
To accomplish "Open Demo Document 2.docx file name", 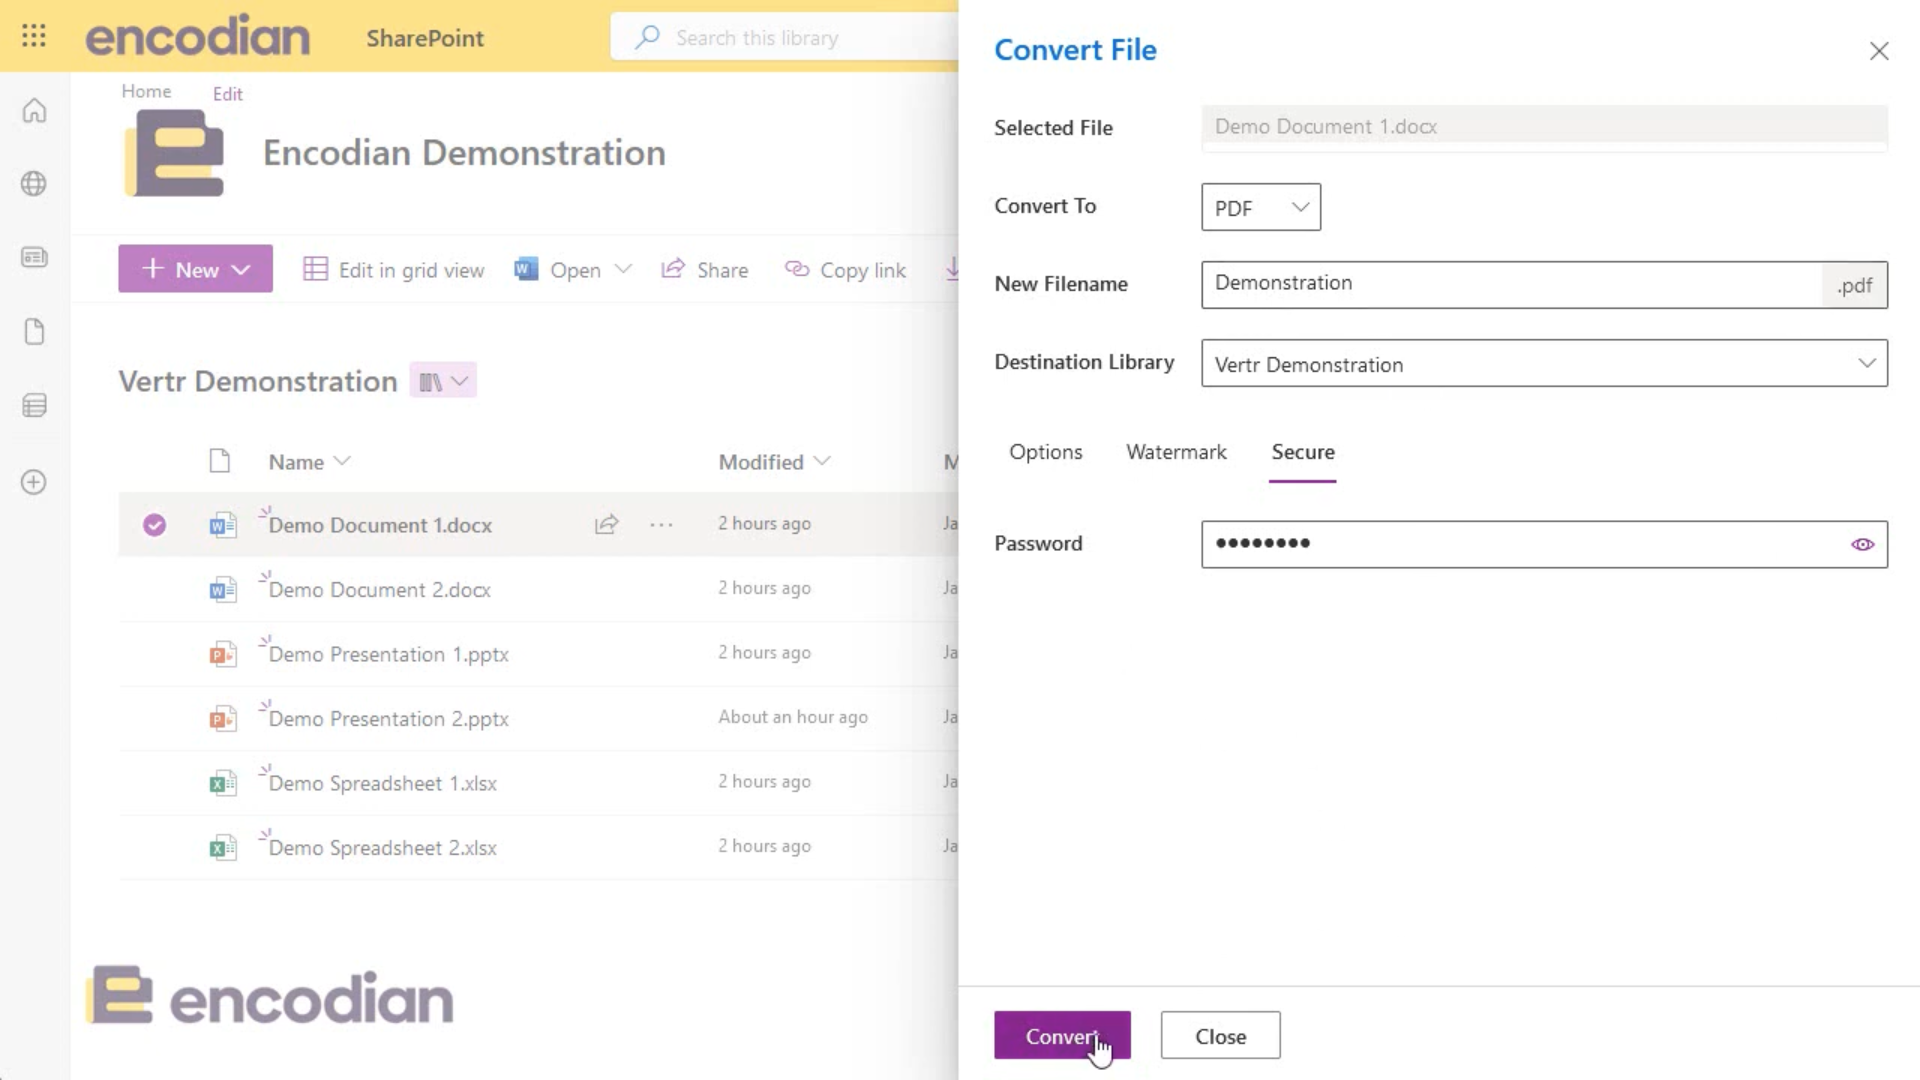I will tap(379, 589).
